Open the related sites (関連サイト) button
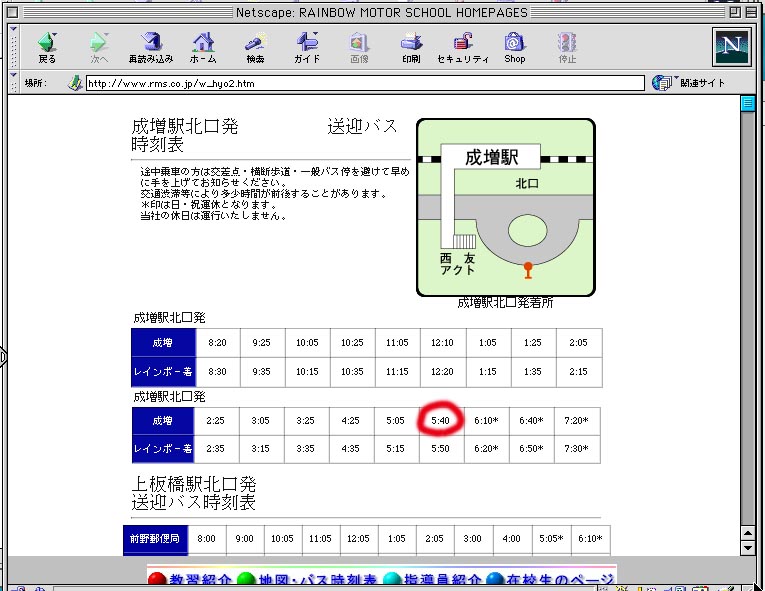 tap(689, 82)
